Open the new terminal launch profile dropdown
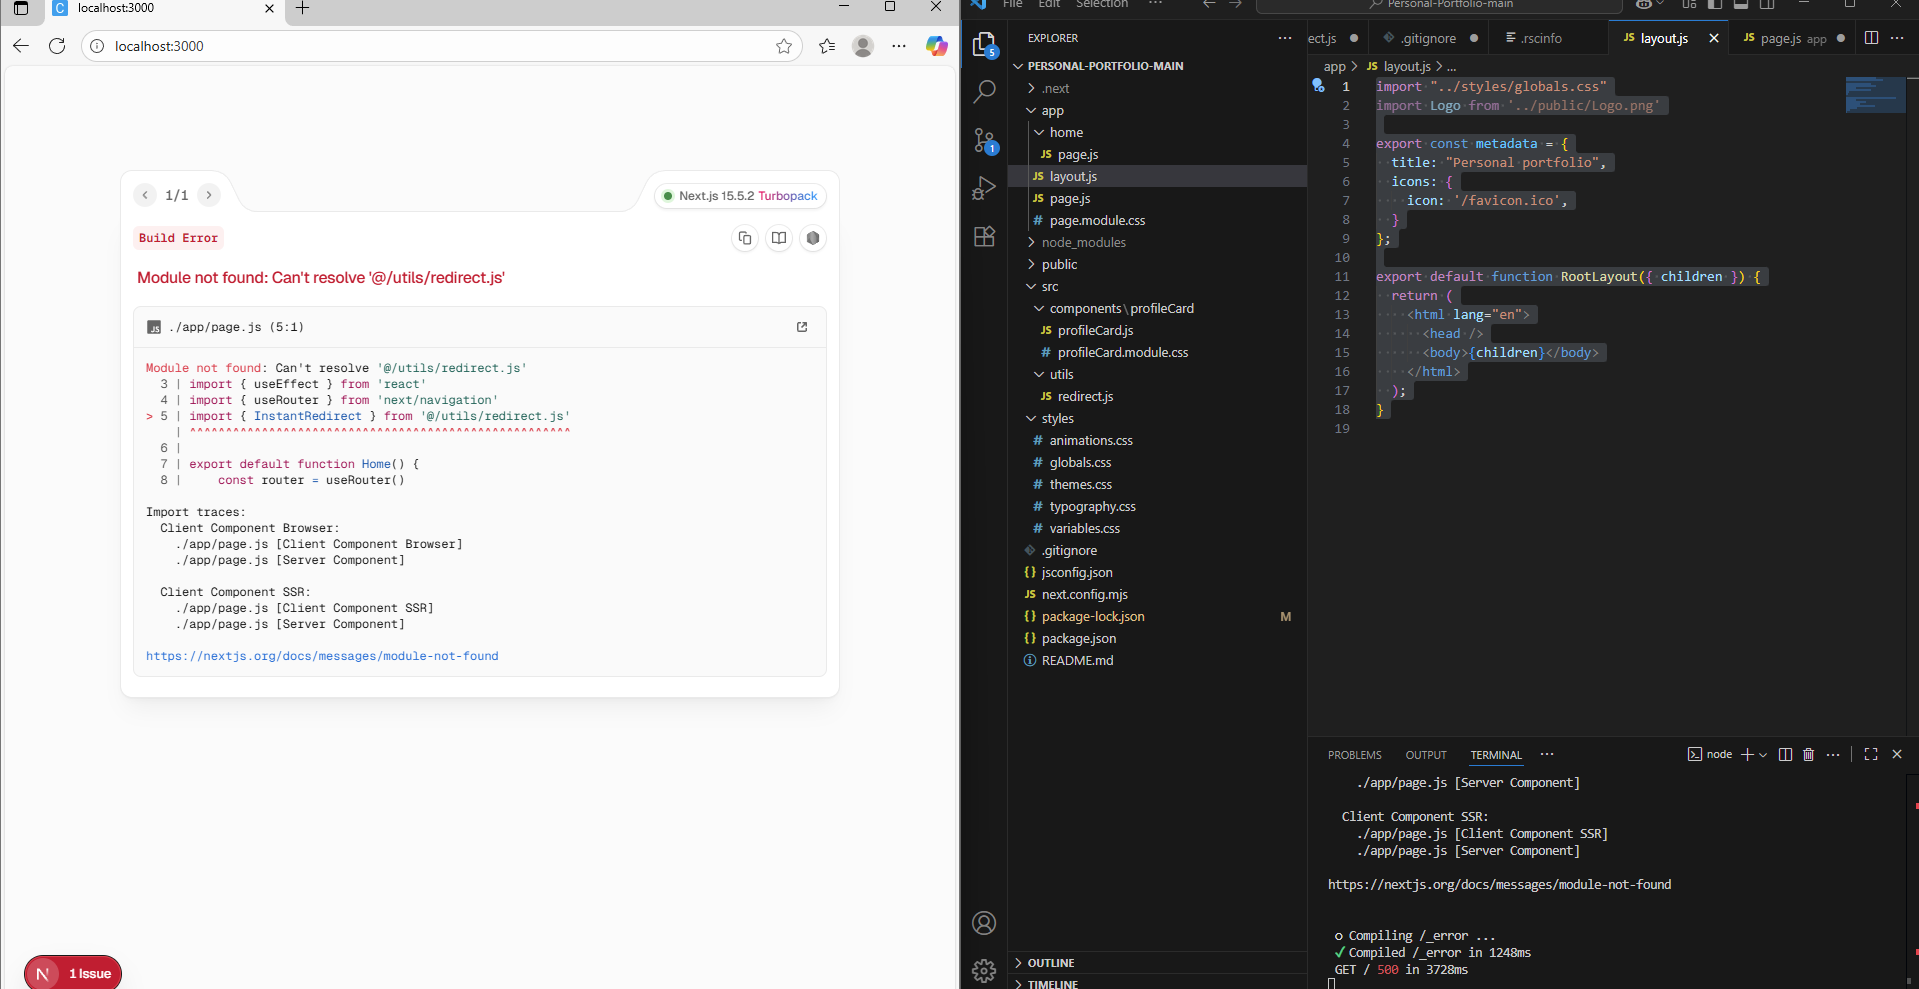 pyautogui.click(x=1763, y=755)
